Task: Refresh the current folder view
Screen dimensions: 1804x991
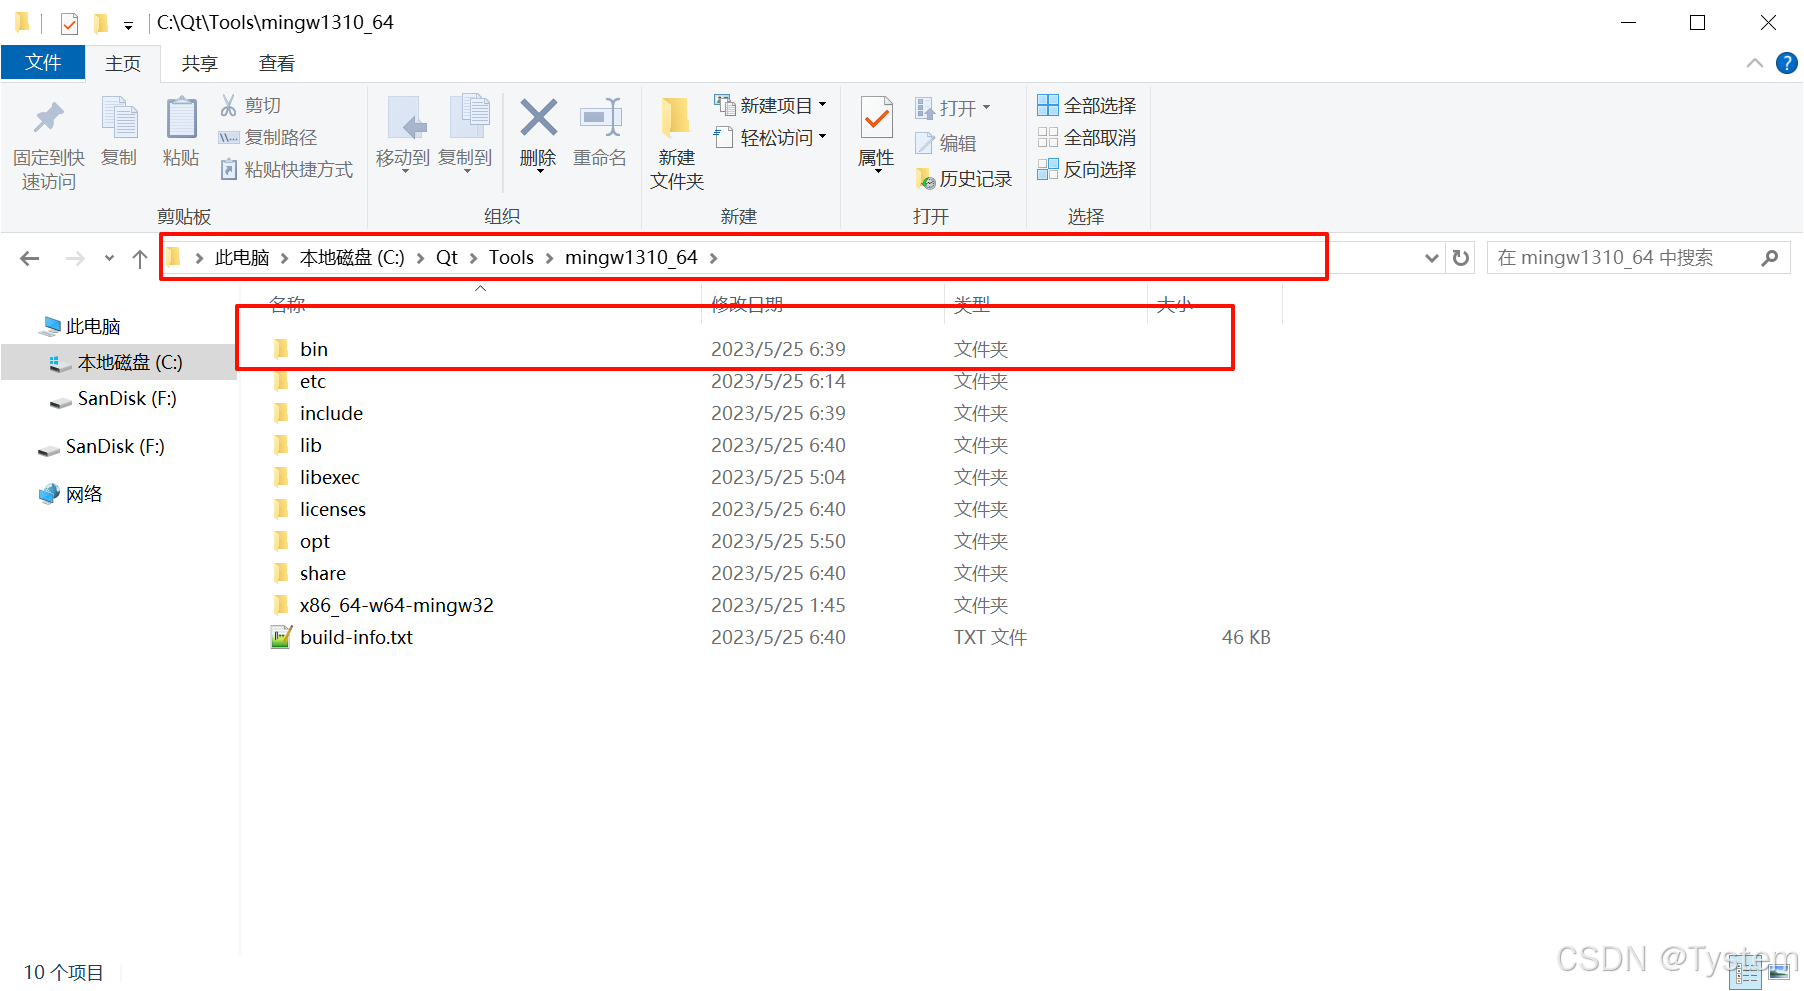Action: [x=1461, y=258]
